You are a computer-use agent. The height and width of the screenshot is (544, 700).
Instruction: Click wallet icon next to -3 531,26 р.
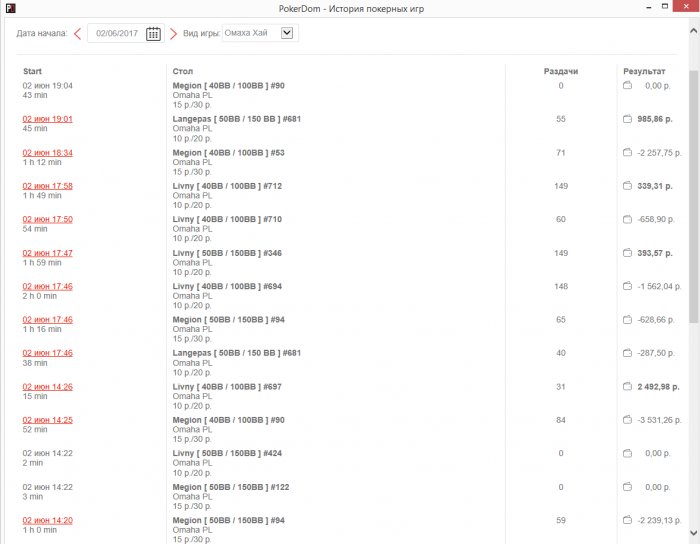pos(627,419)
